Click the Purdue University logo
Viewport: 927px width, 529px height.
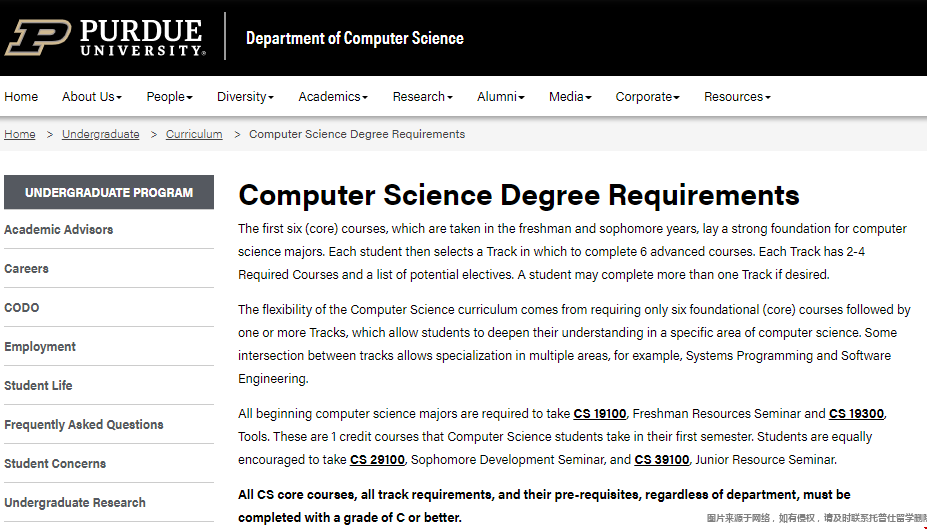coord(105,37)
